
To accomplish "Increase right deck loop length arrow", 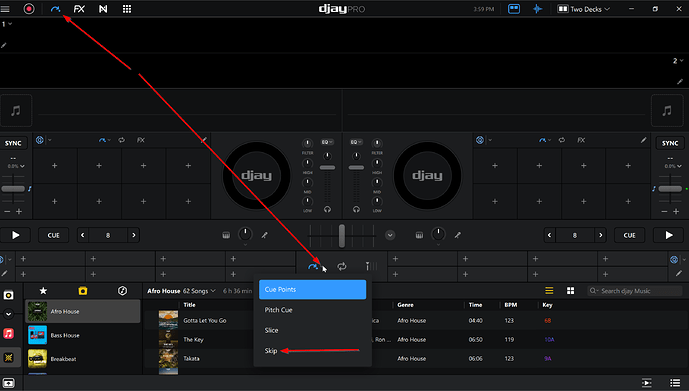I will pyautogui.click(x=601, y=235).
